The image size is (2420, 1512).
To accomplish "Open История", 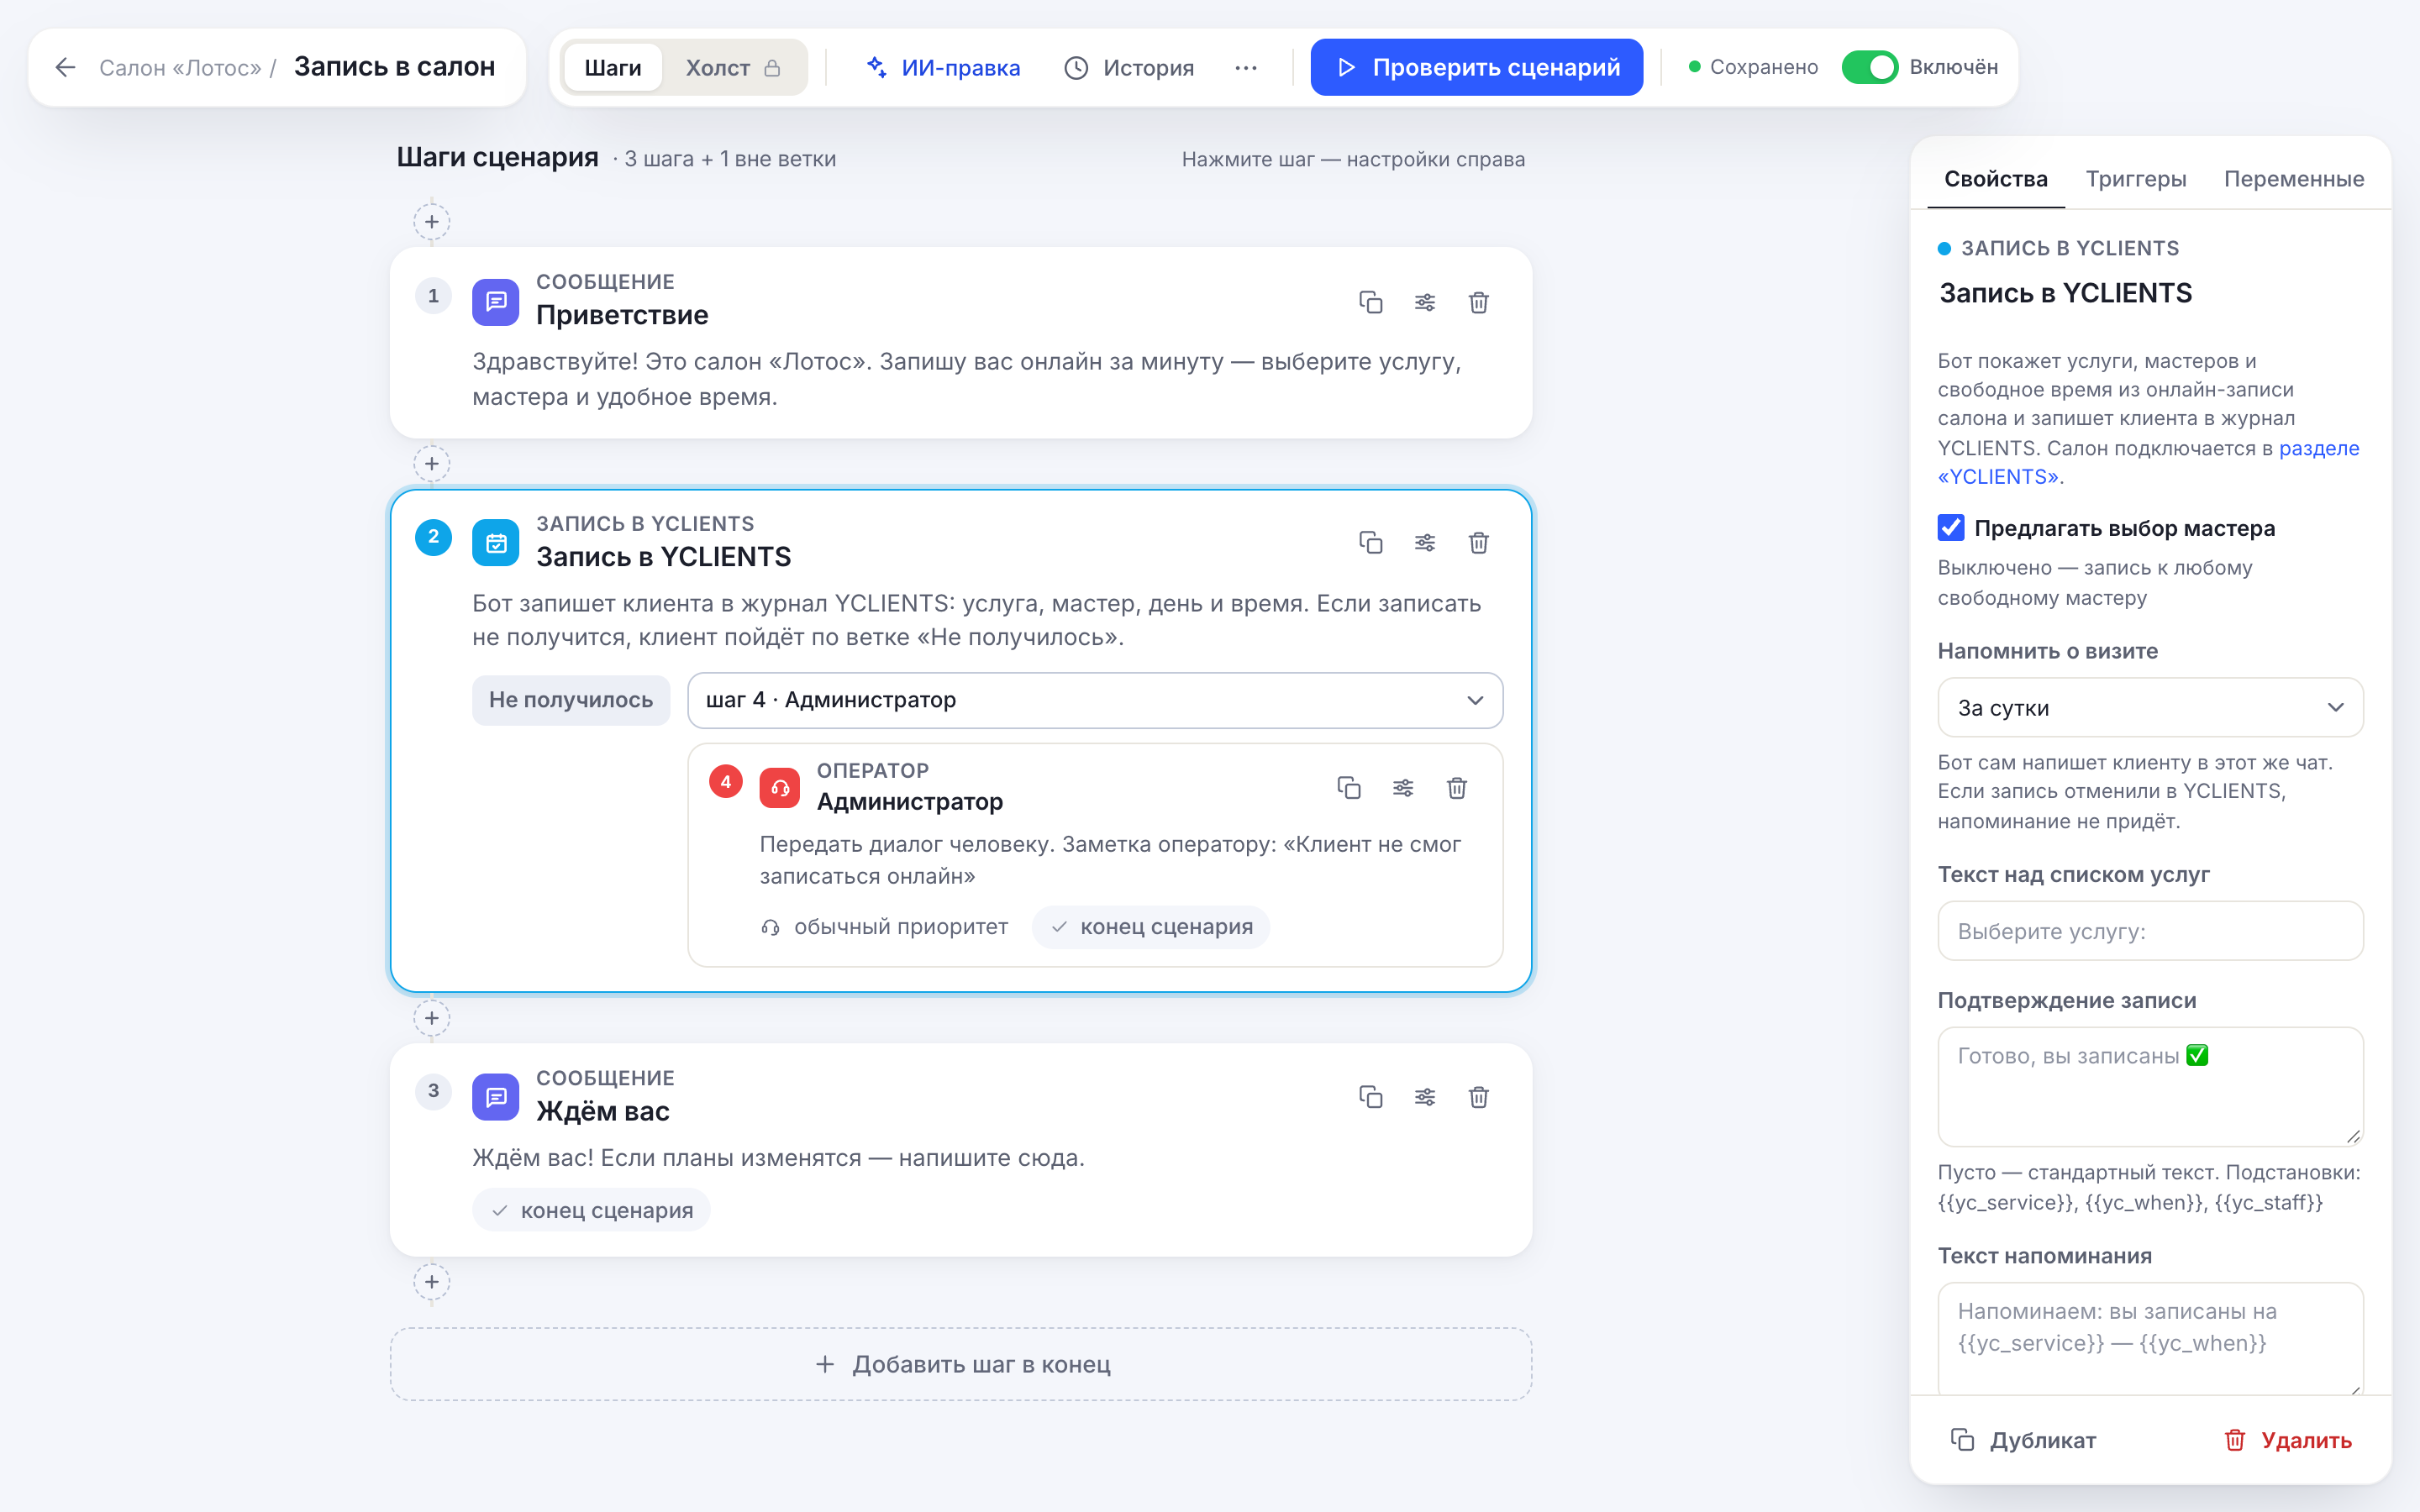I will pos(1129,67).
